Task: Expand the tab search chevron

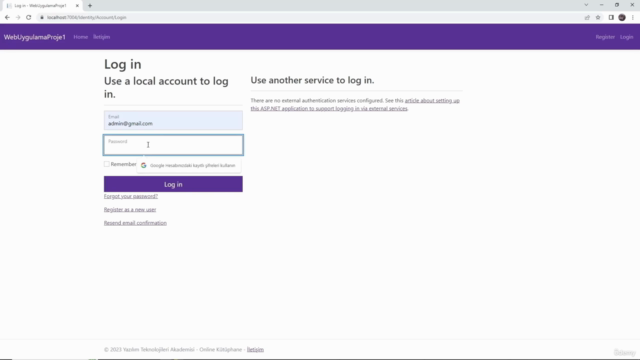Action: click(586, 5)
